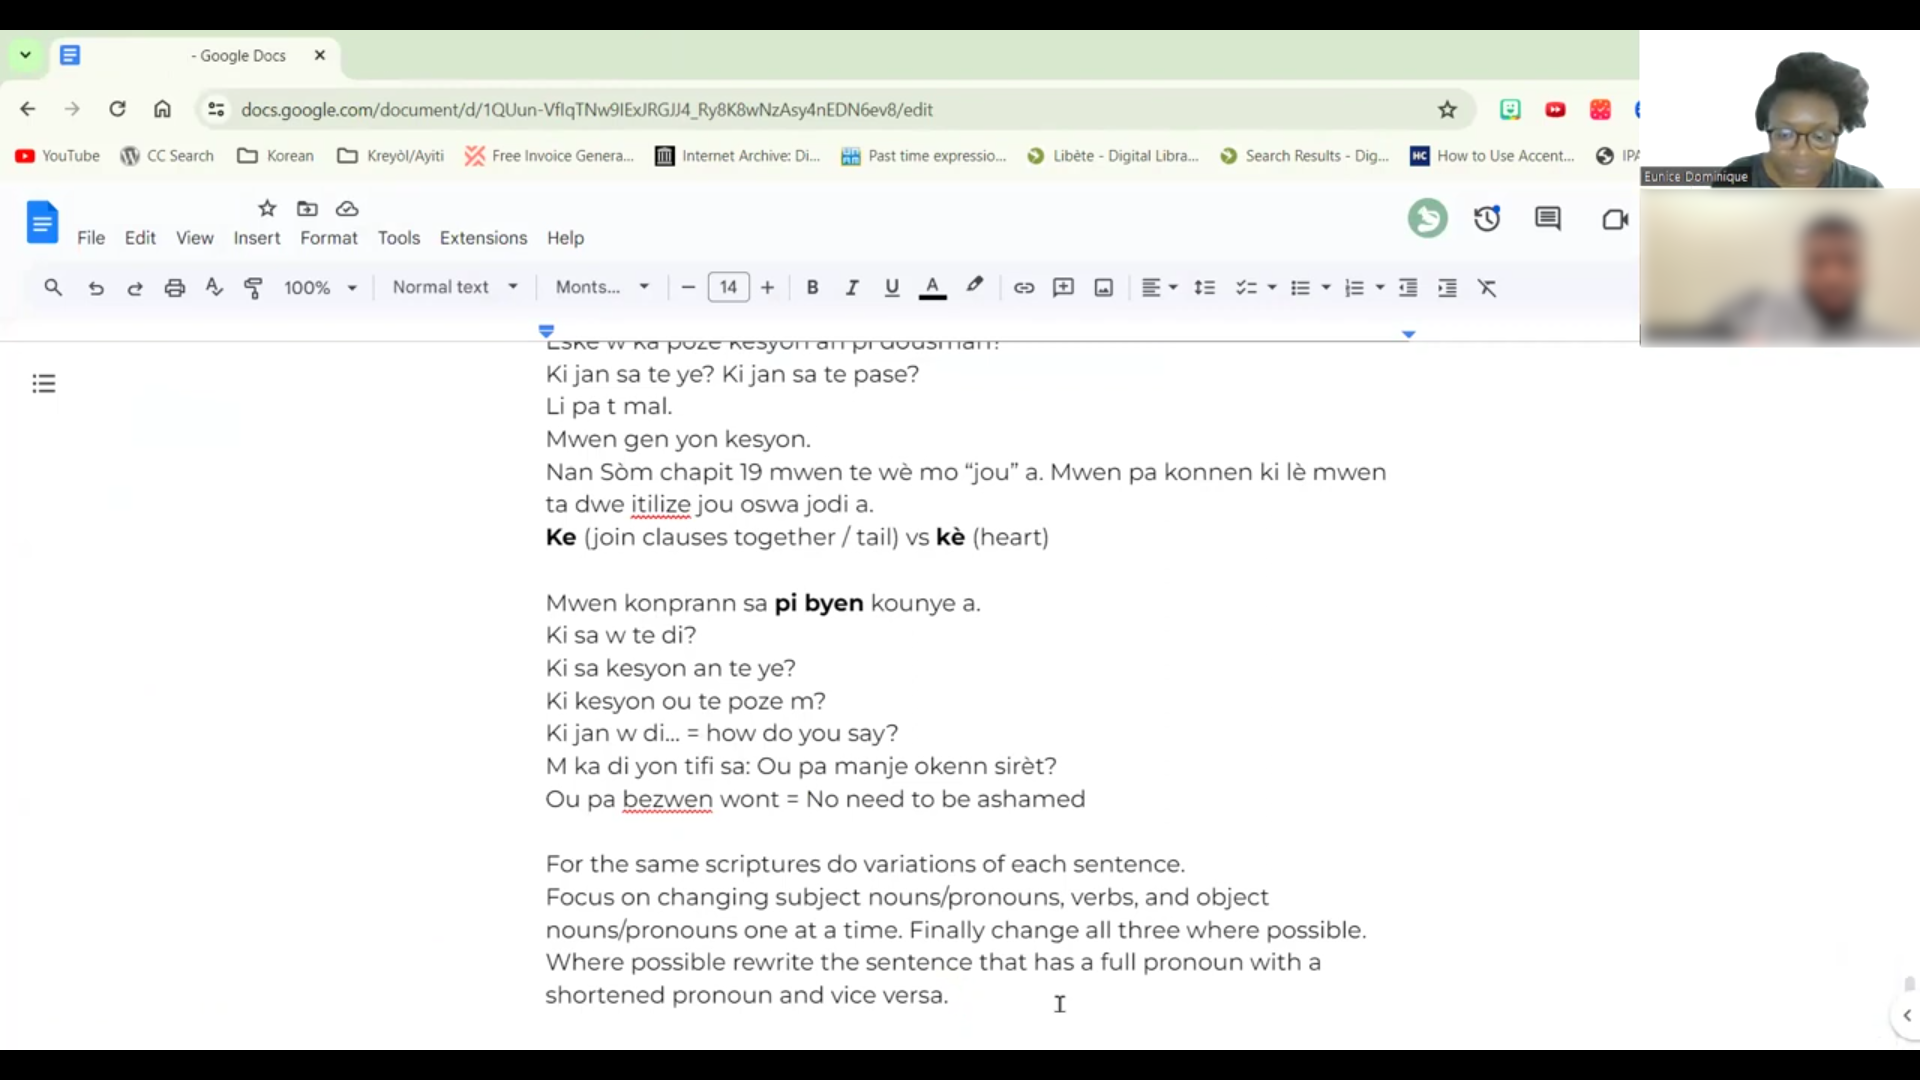Toggle underline formatting
Screen dimensions: 1920x1080
(x=891, y=287)
